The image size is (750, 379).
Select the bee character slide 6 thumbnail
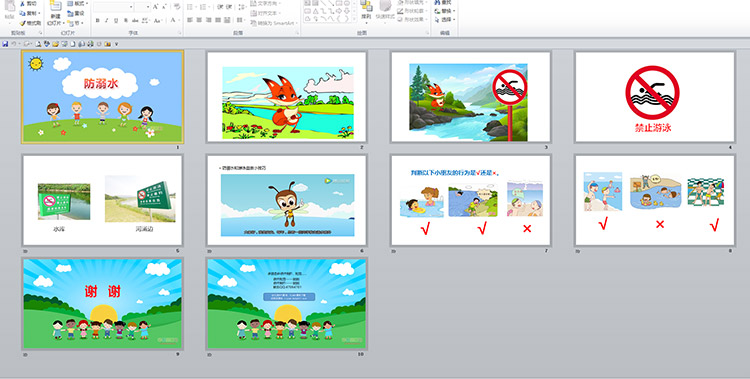(x=287, y=200)
